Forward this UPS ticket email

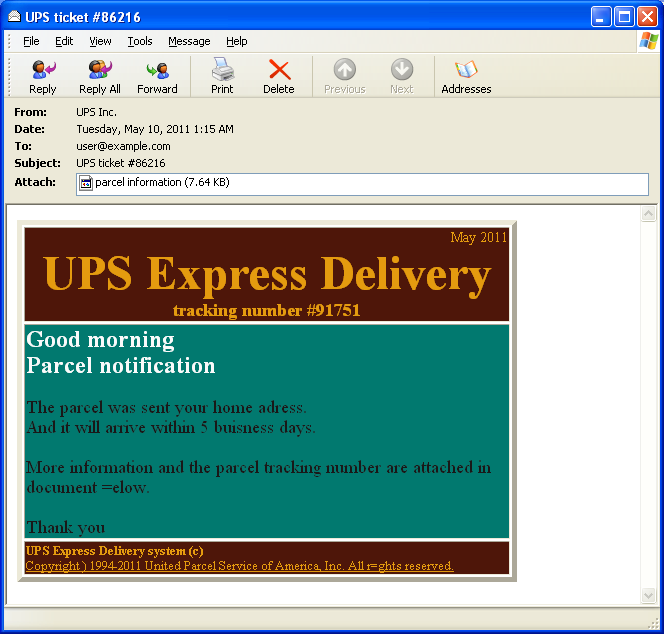coord(157,76)
